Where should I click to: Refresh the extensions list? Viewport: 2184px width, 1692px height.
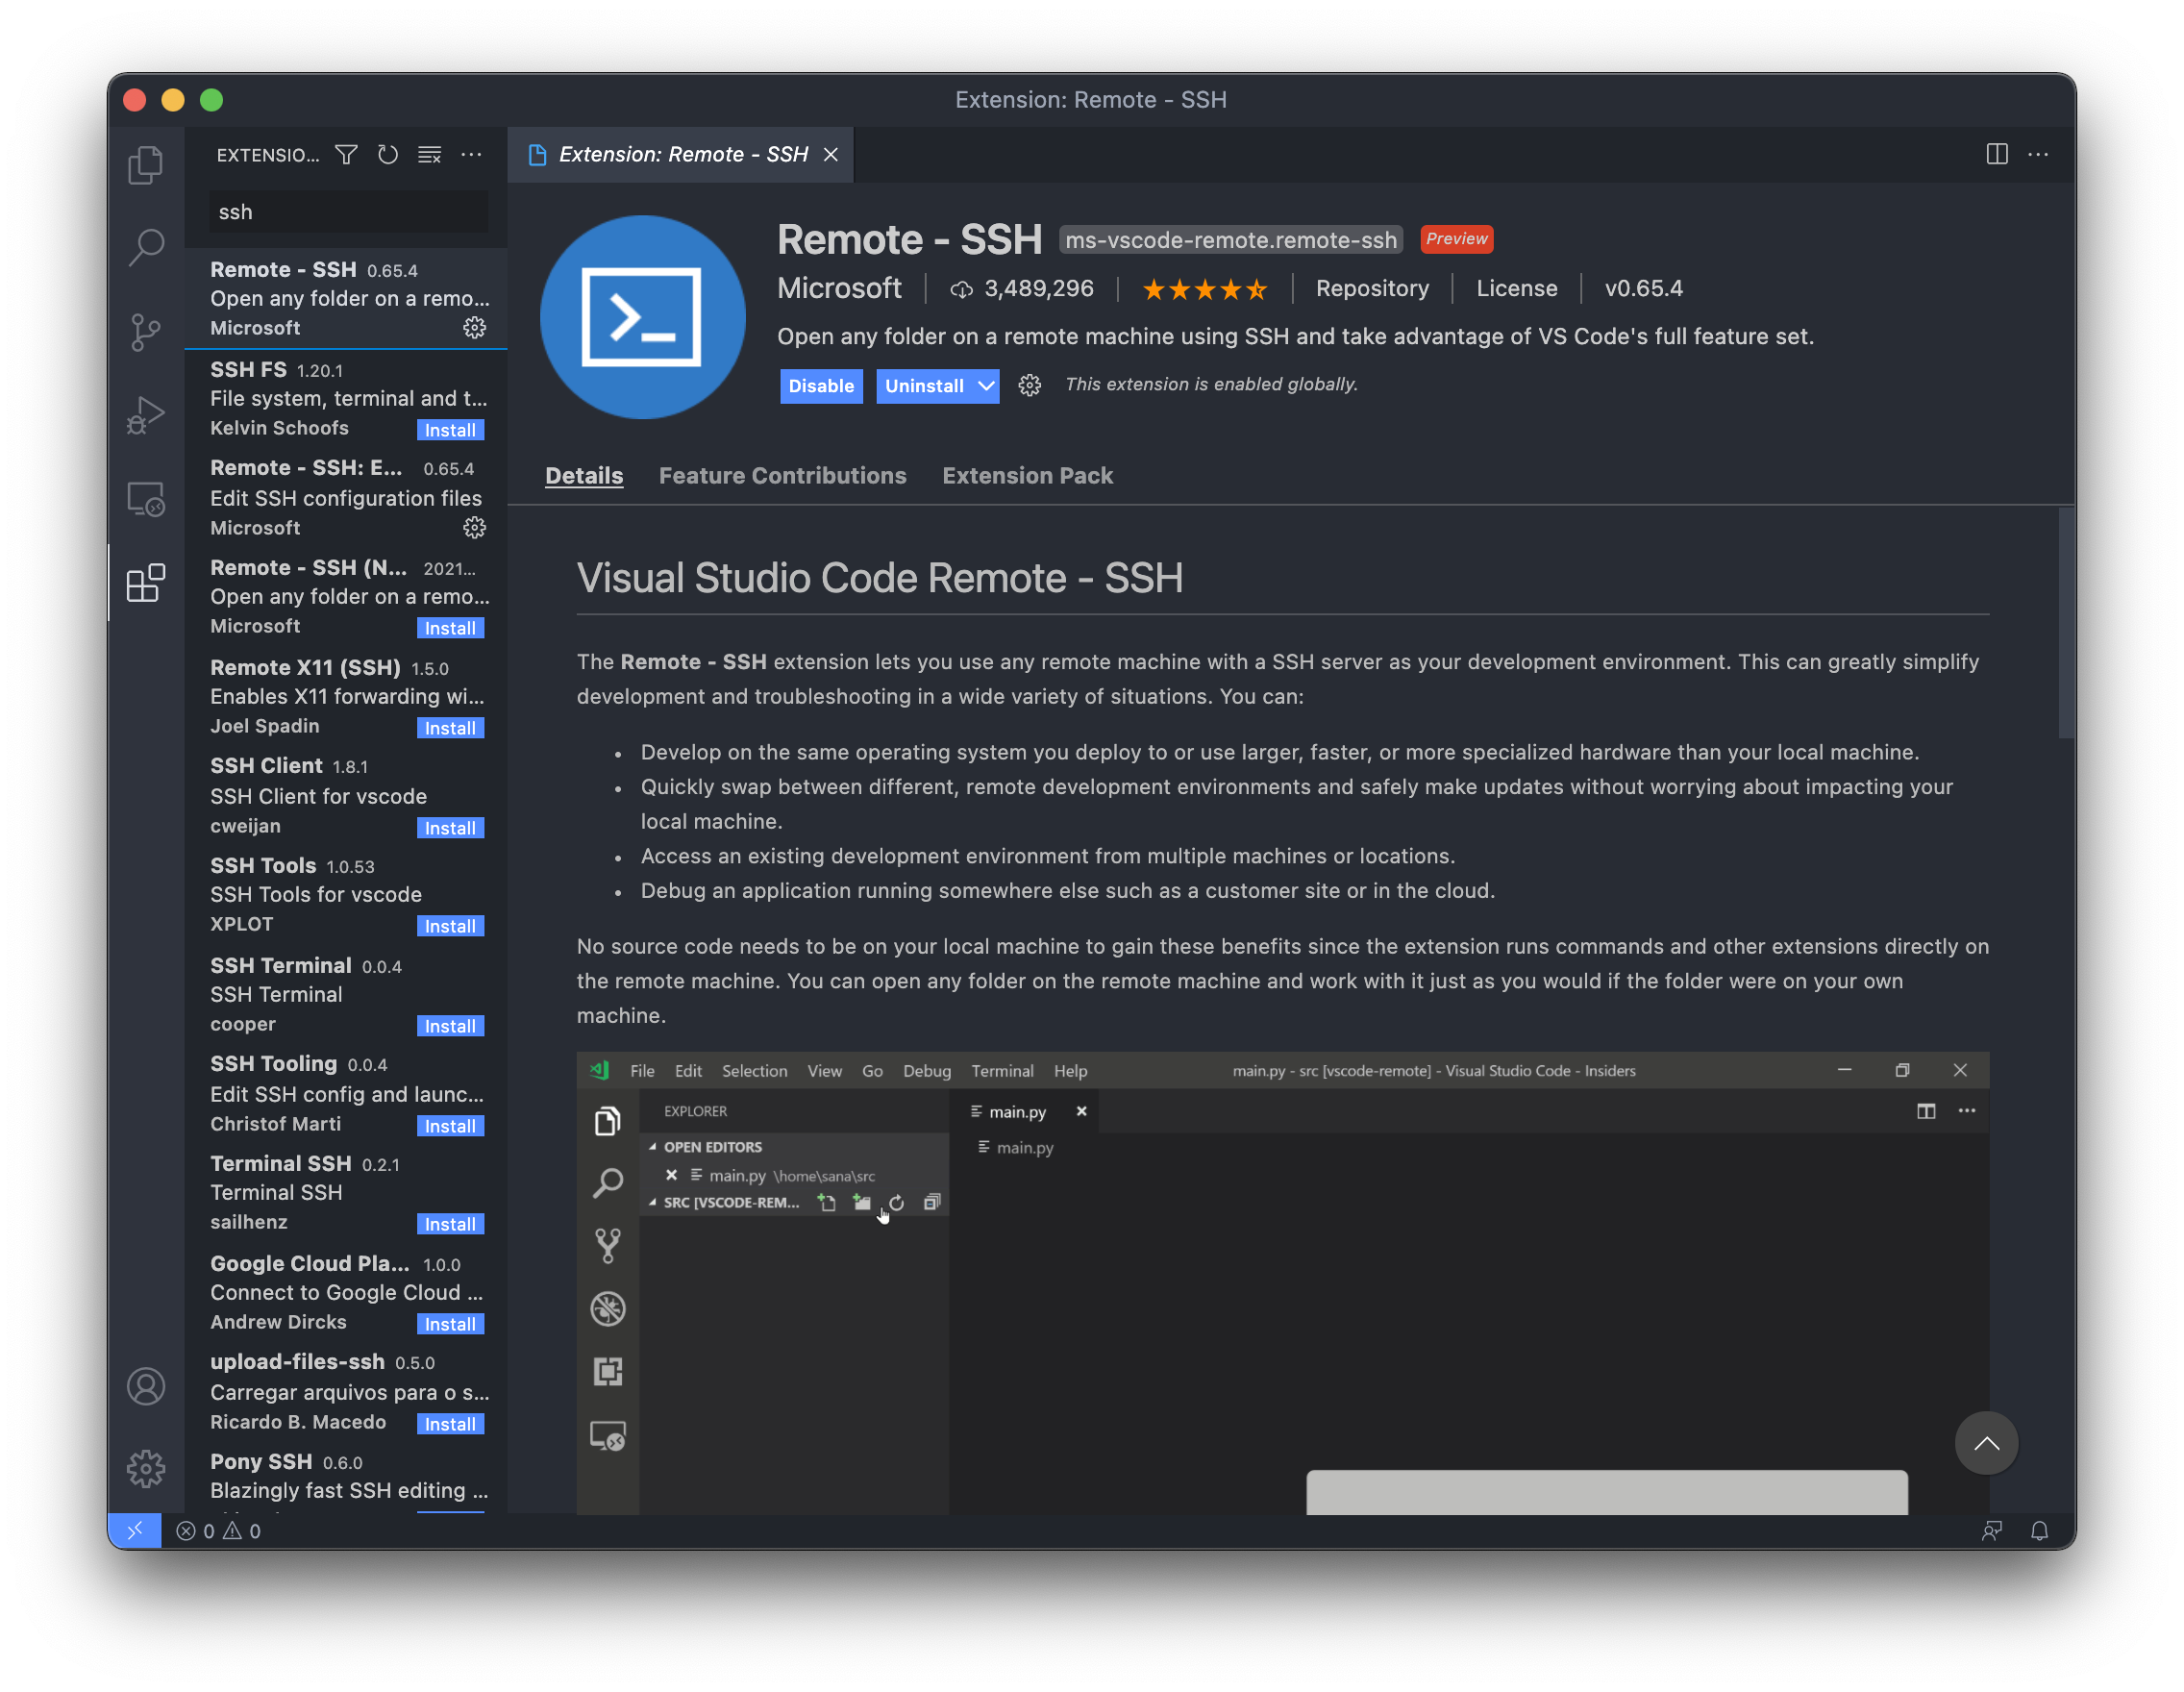(388, 155)
